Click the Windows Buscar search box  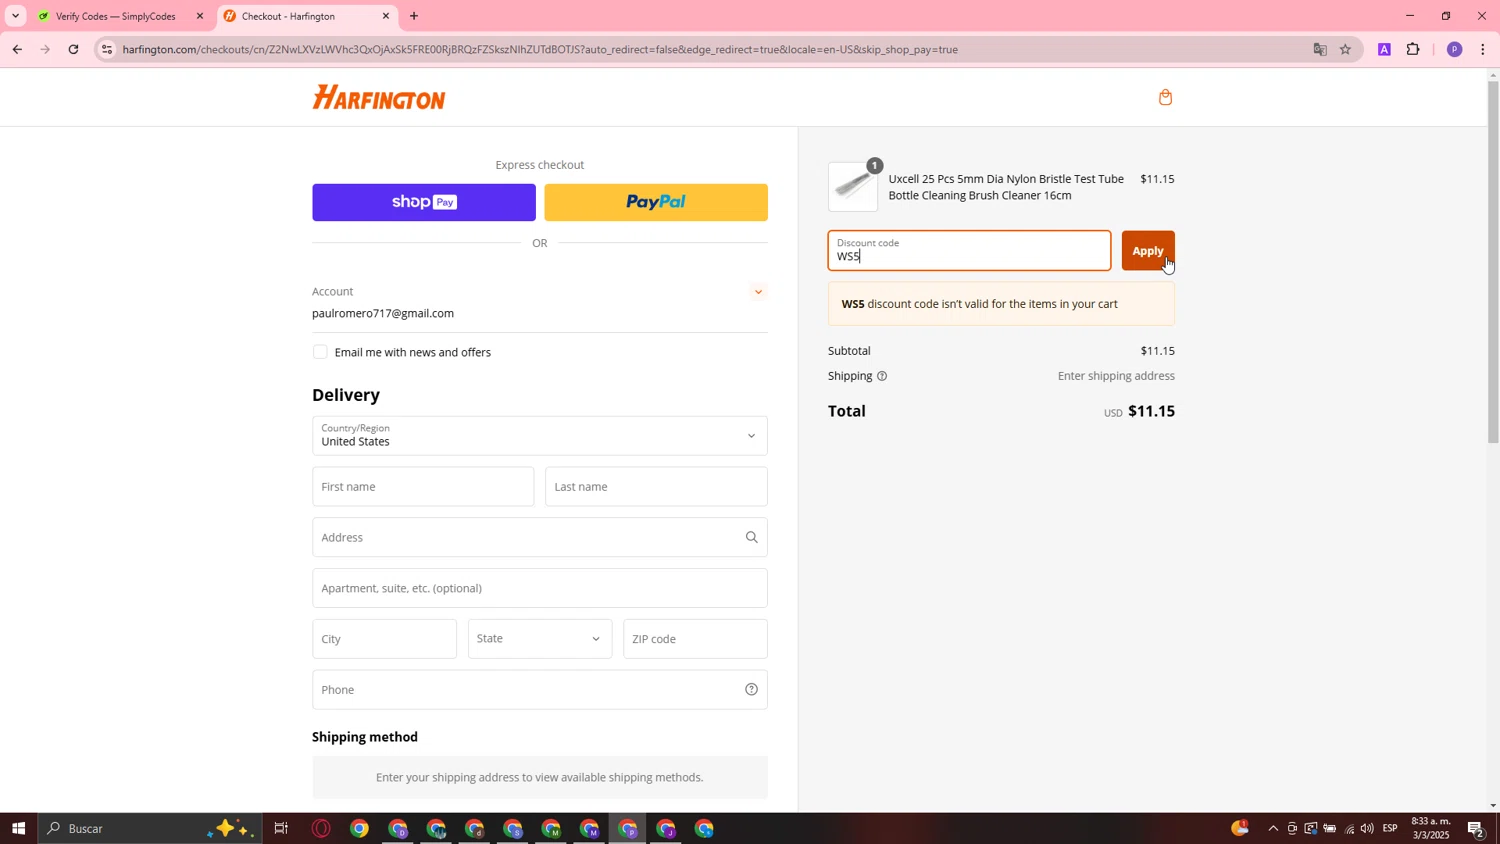150,828
